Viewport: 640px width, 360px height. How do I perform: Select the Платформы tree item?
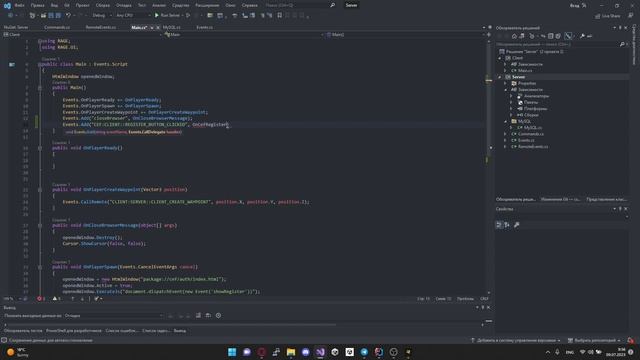click(x=536, y=109)
